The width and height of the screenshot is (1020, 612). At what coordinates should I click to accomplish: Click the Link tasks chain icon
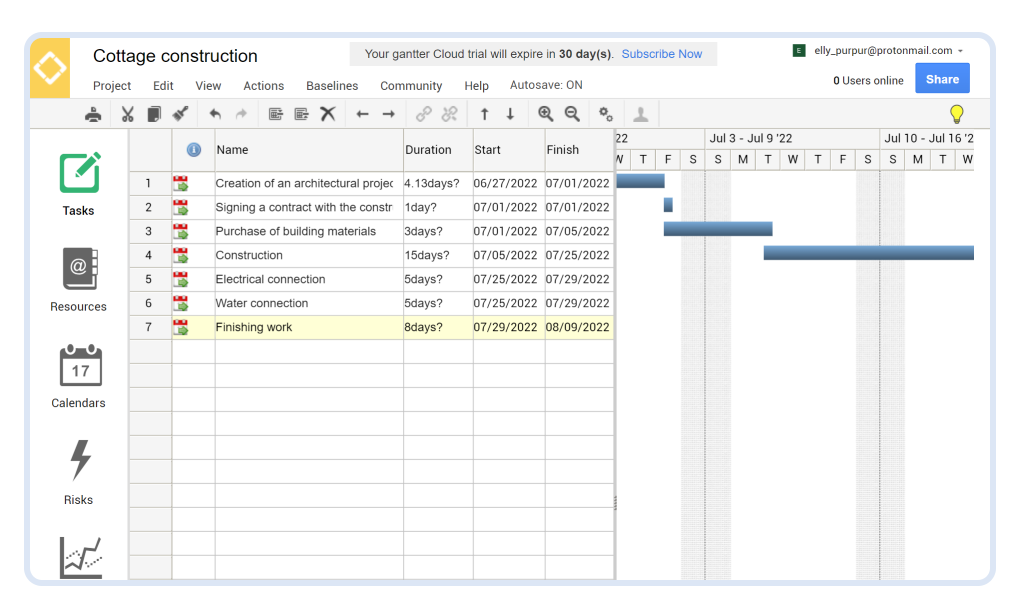(423, 114)
